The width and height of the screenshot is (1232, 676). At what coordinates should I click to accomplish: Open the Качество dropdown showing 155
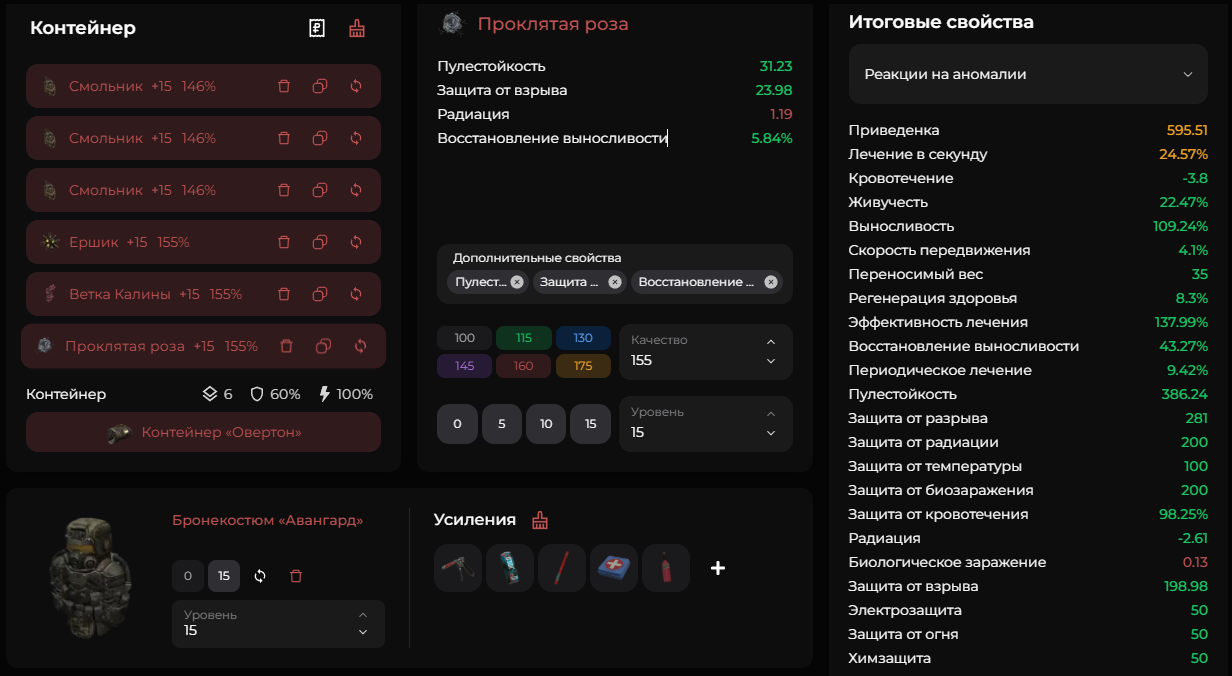pos(705,351)
